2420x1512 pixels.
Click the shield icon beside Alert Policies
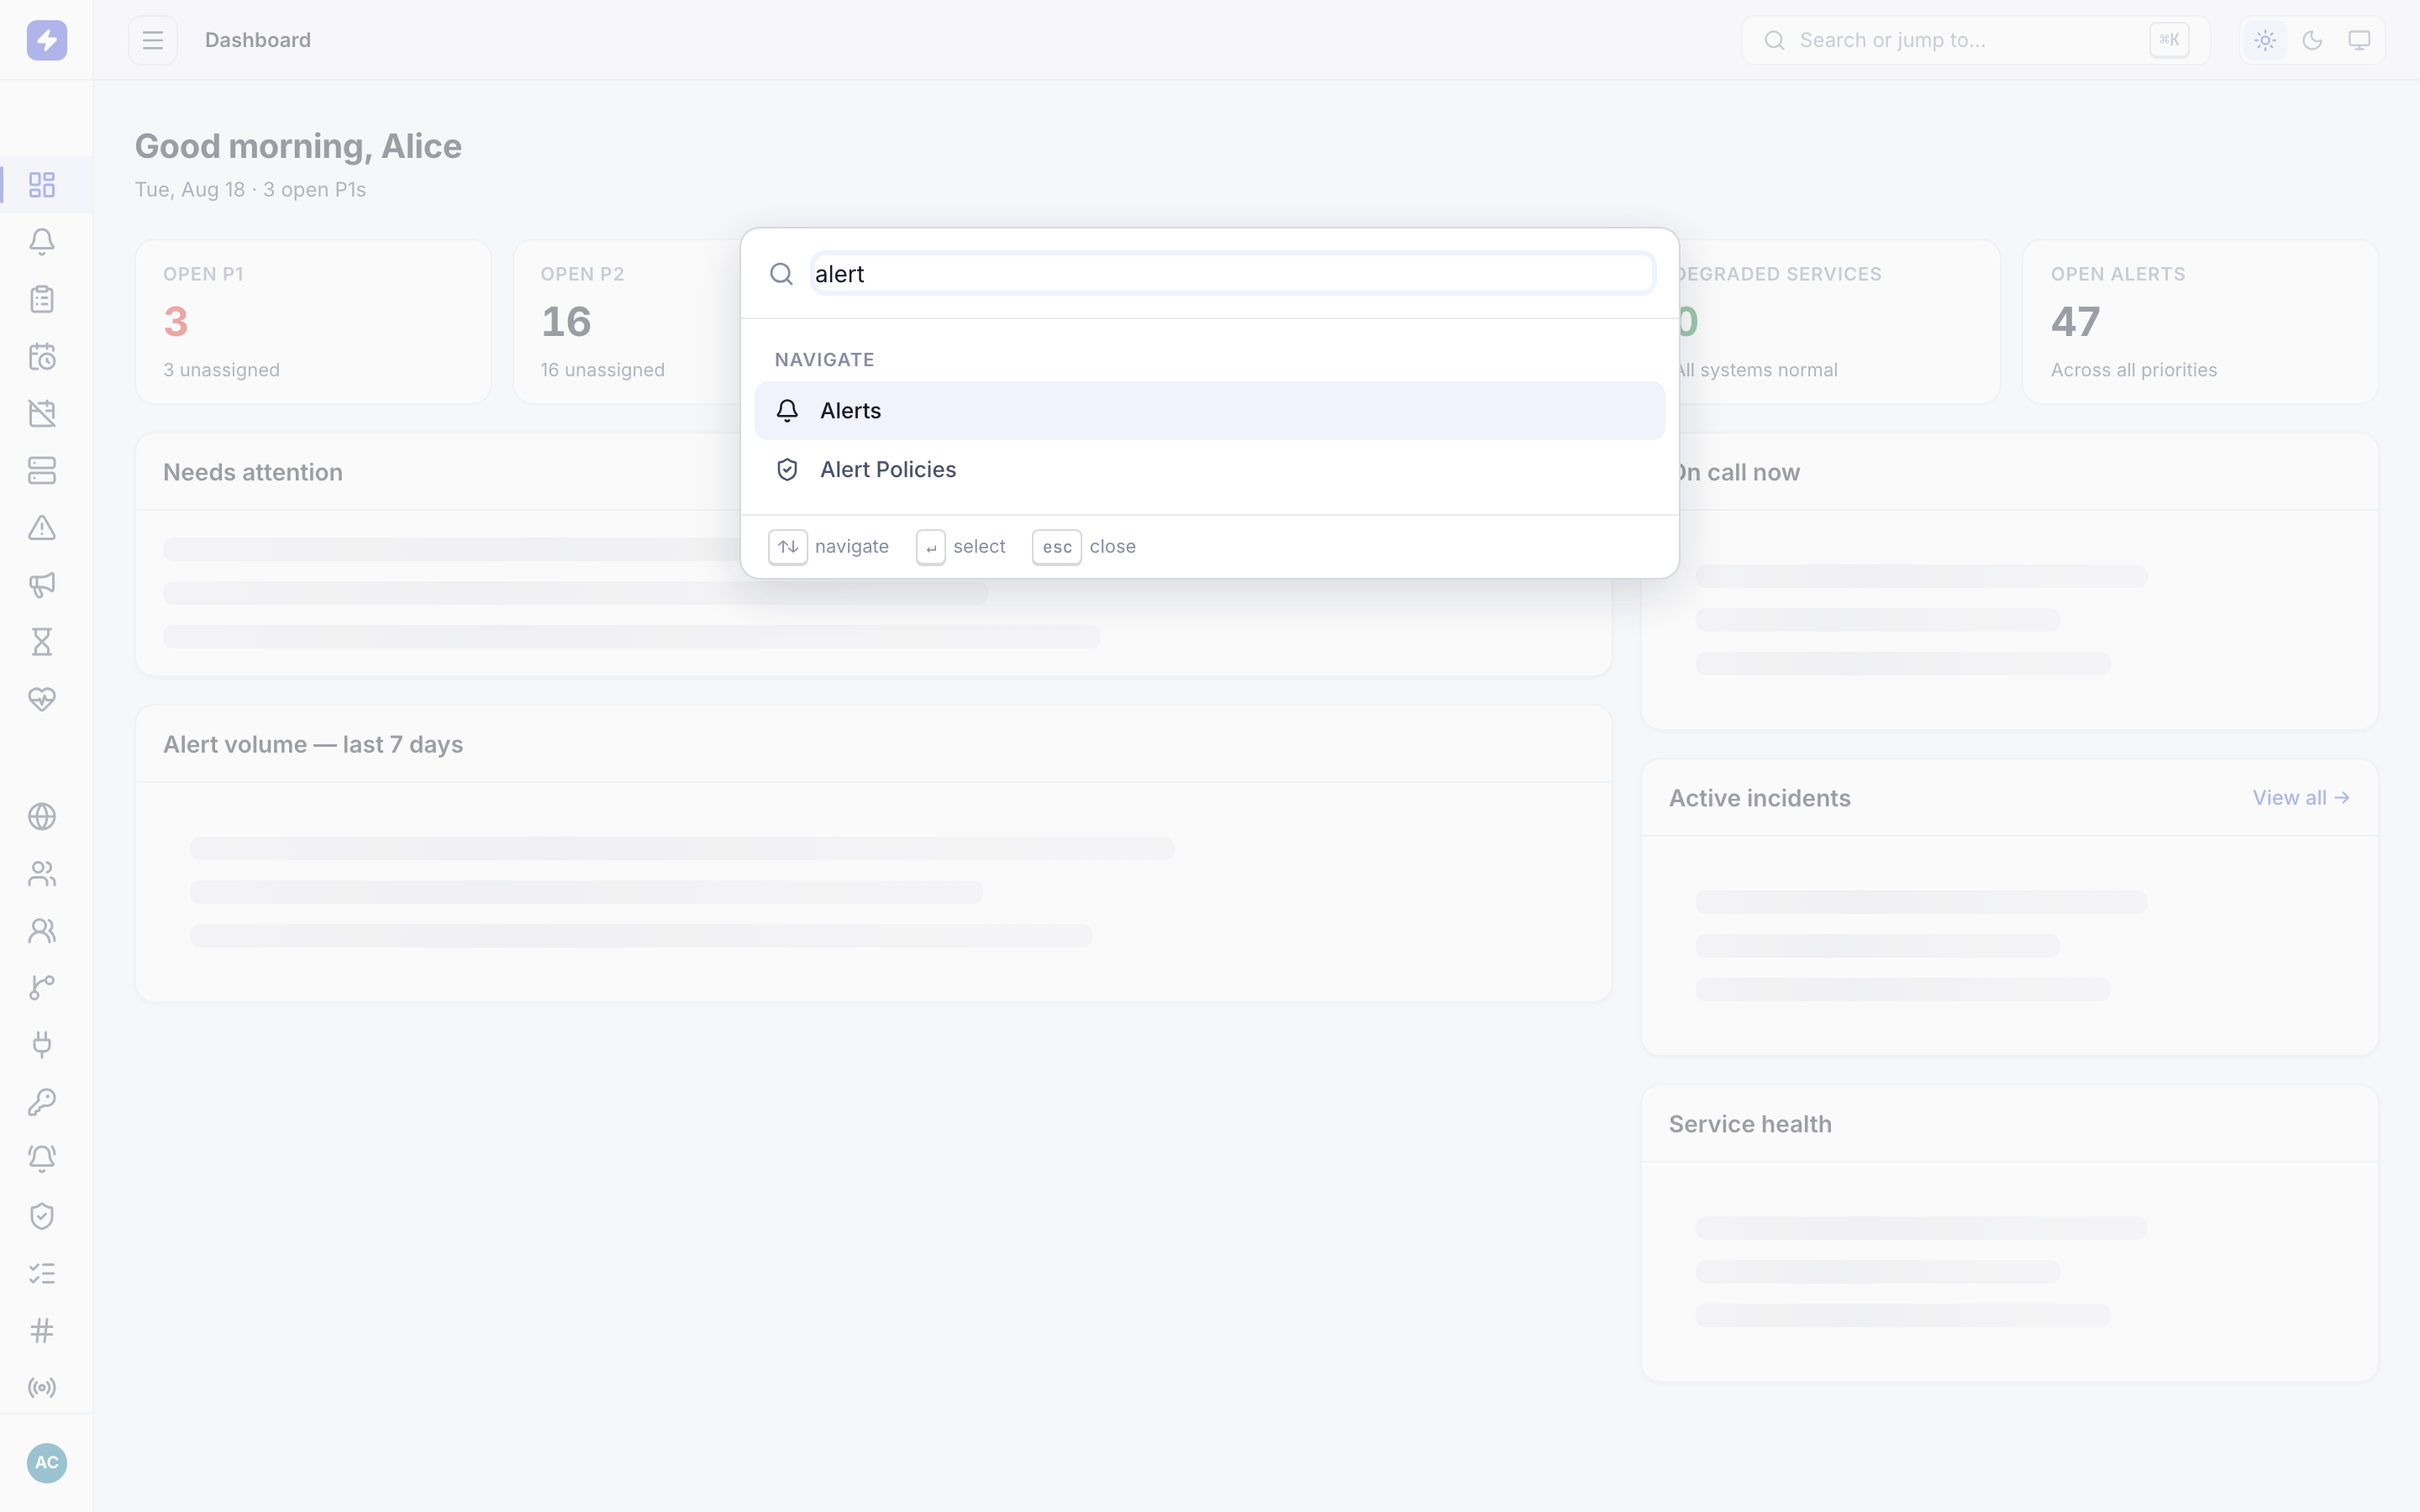[x=787, y=470]
